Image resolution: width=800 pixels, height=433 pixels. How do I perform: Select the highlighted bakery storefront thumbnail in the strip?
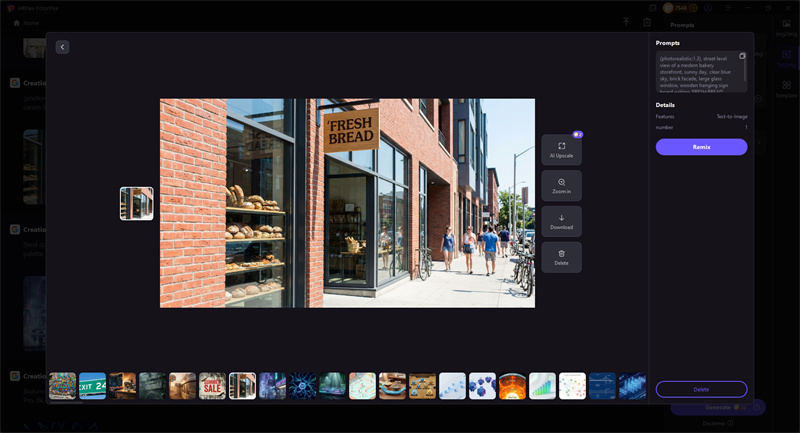(242, 386)
